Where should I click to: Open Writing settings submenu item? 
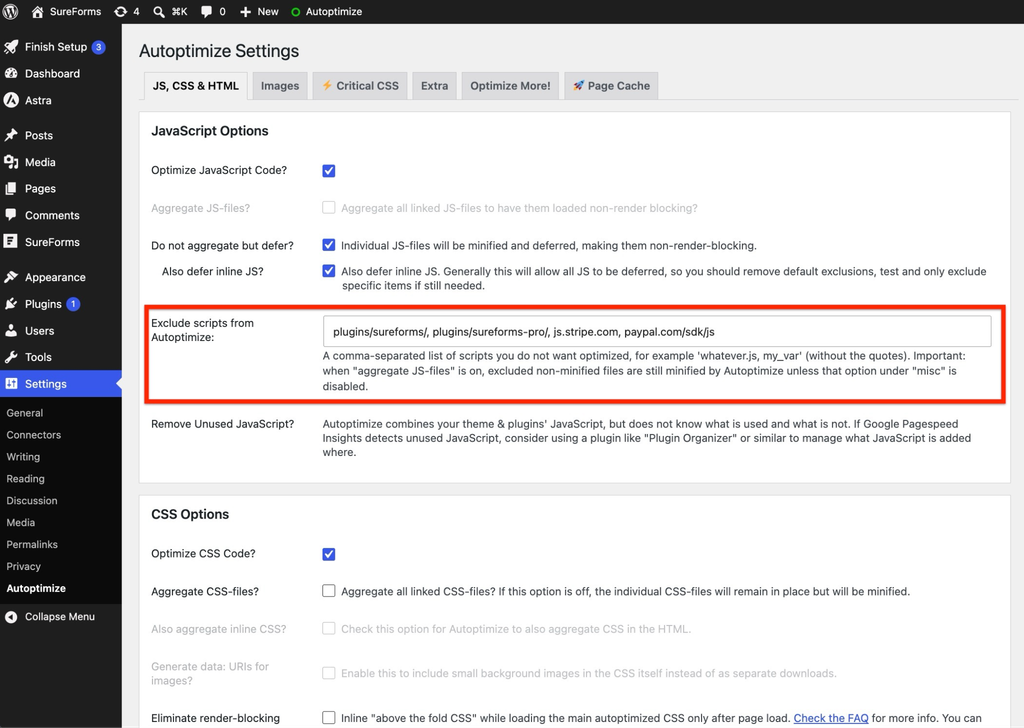[23, 457]
